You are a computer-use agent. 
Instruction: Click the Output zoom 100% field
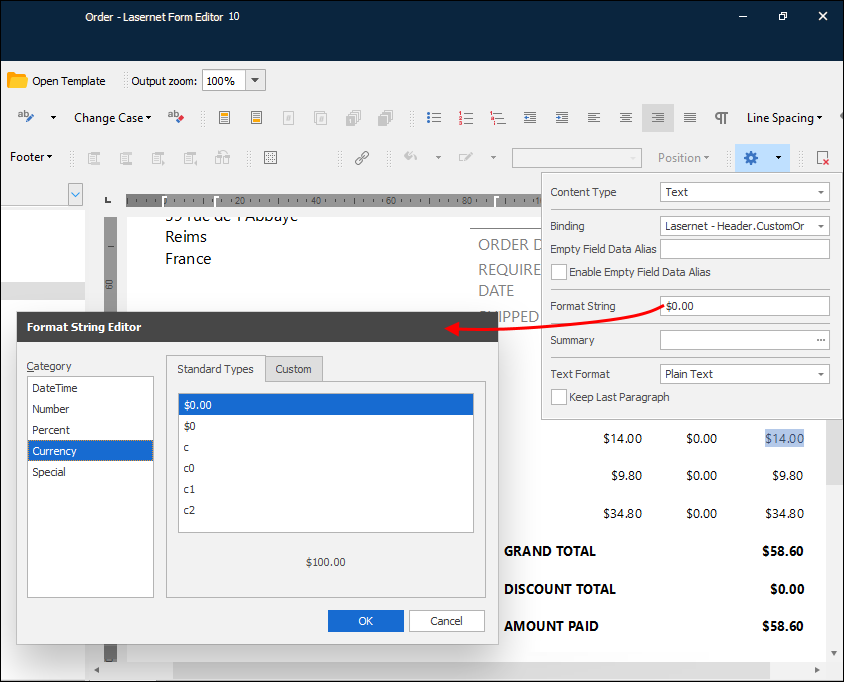(224, 81)
